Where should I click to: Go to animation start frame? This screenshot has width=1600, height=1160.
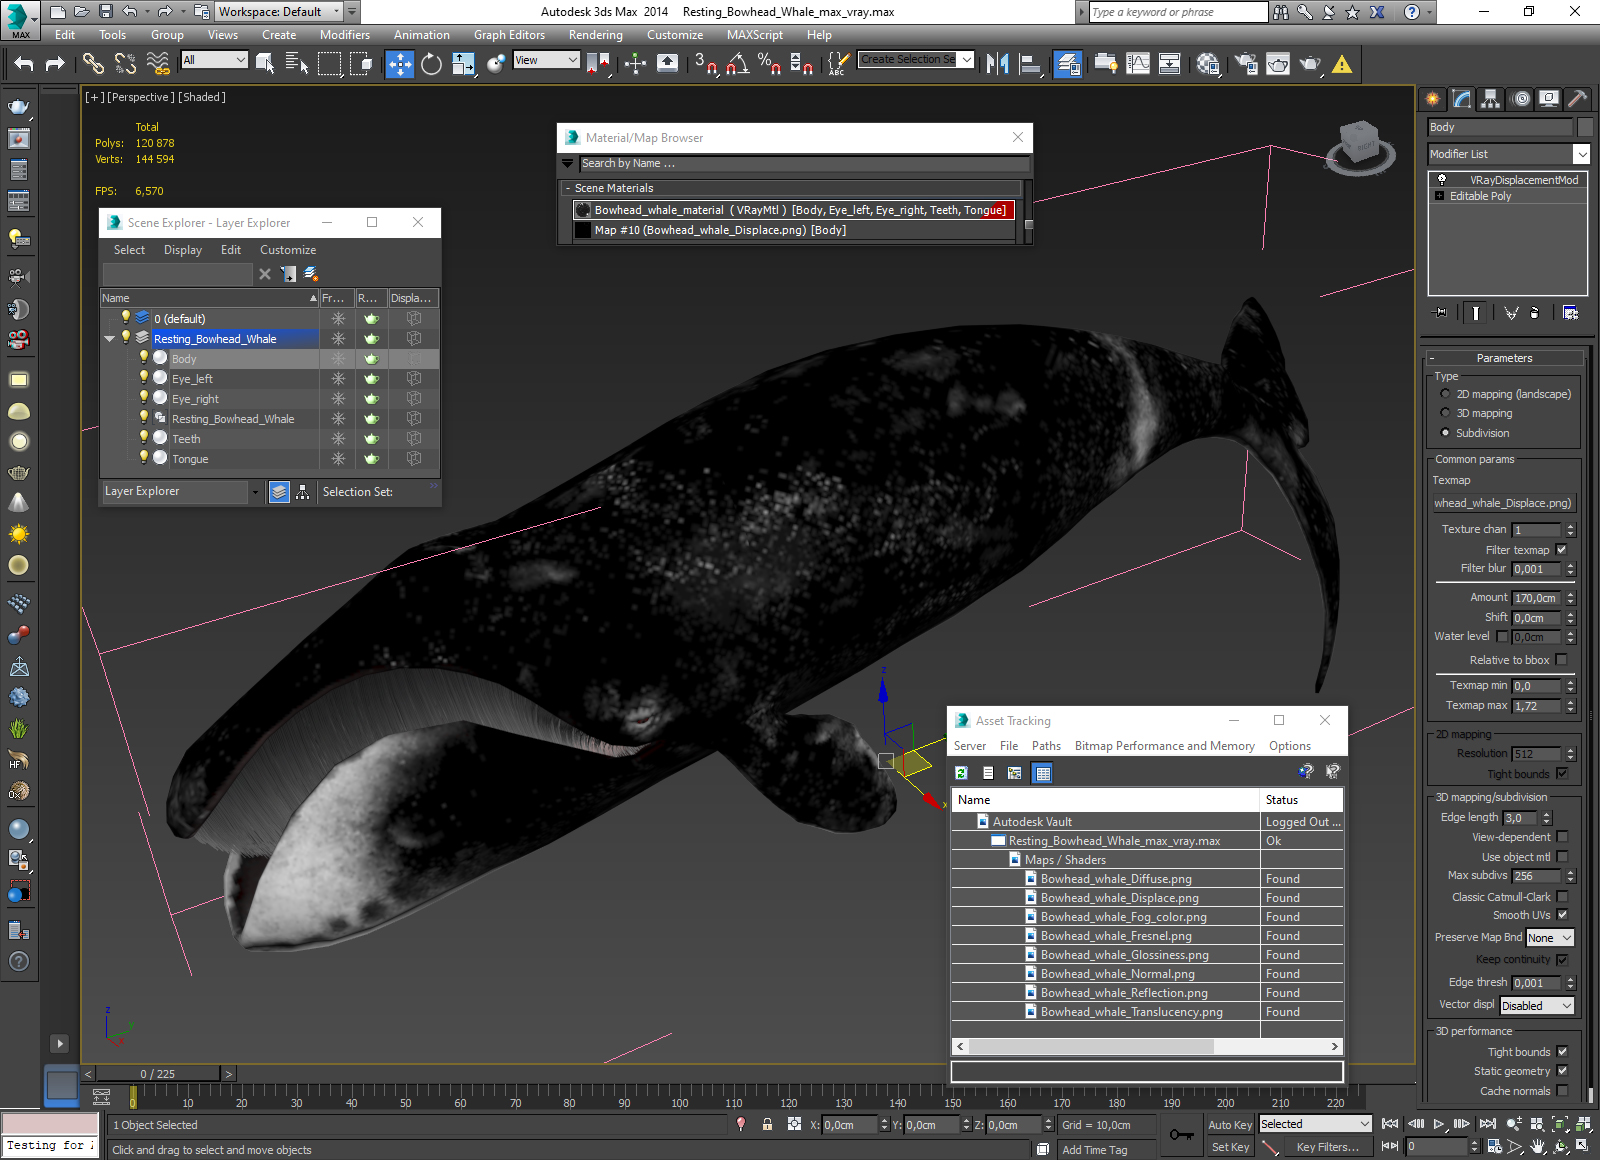point(1390,1124)
